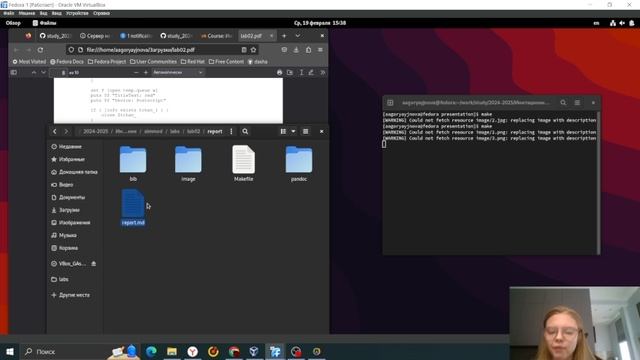640x360 pixels.
Task: Open Другие места in Files sidebar
Action: (74, 295)
